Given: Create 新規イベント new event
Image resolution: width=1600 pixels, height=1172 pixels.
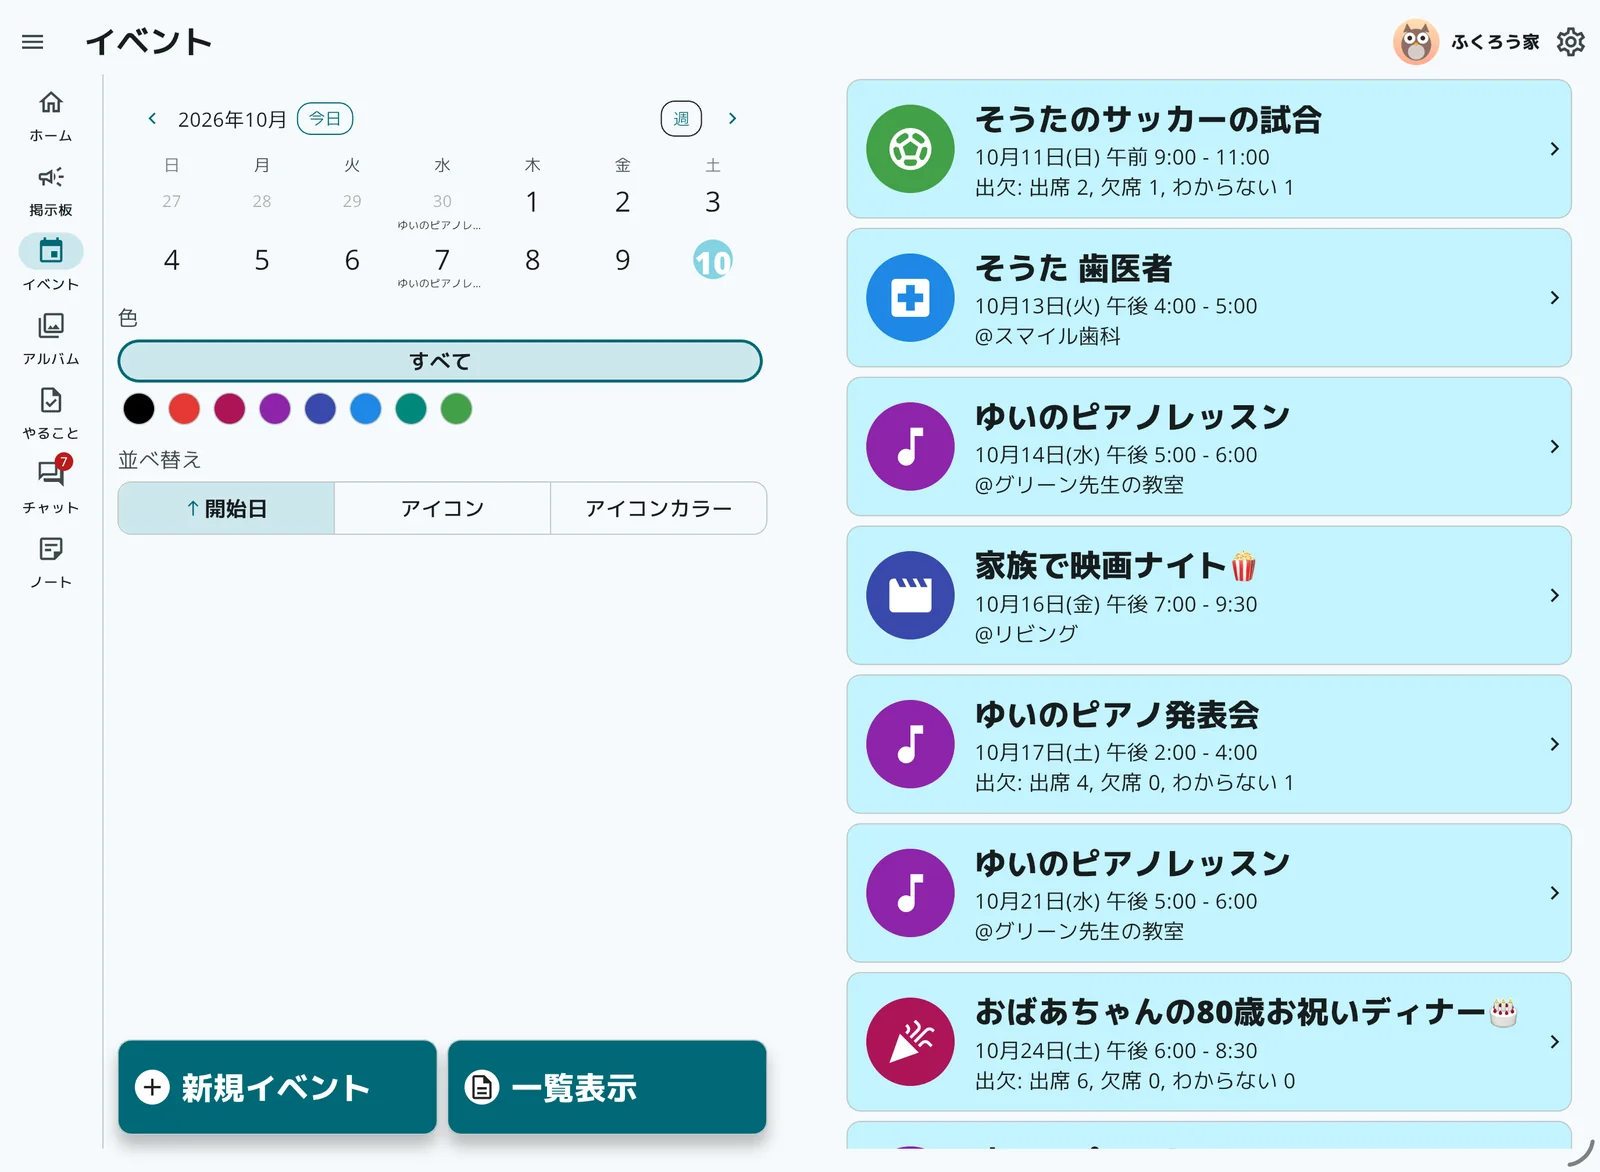Looking at the screenshot, I should click(x=277, y=1087).
